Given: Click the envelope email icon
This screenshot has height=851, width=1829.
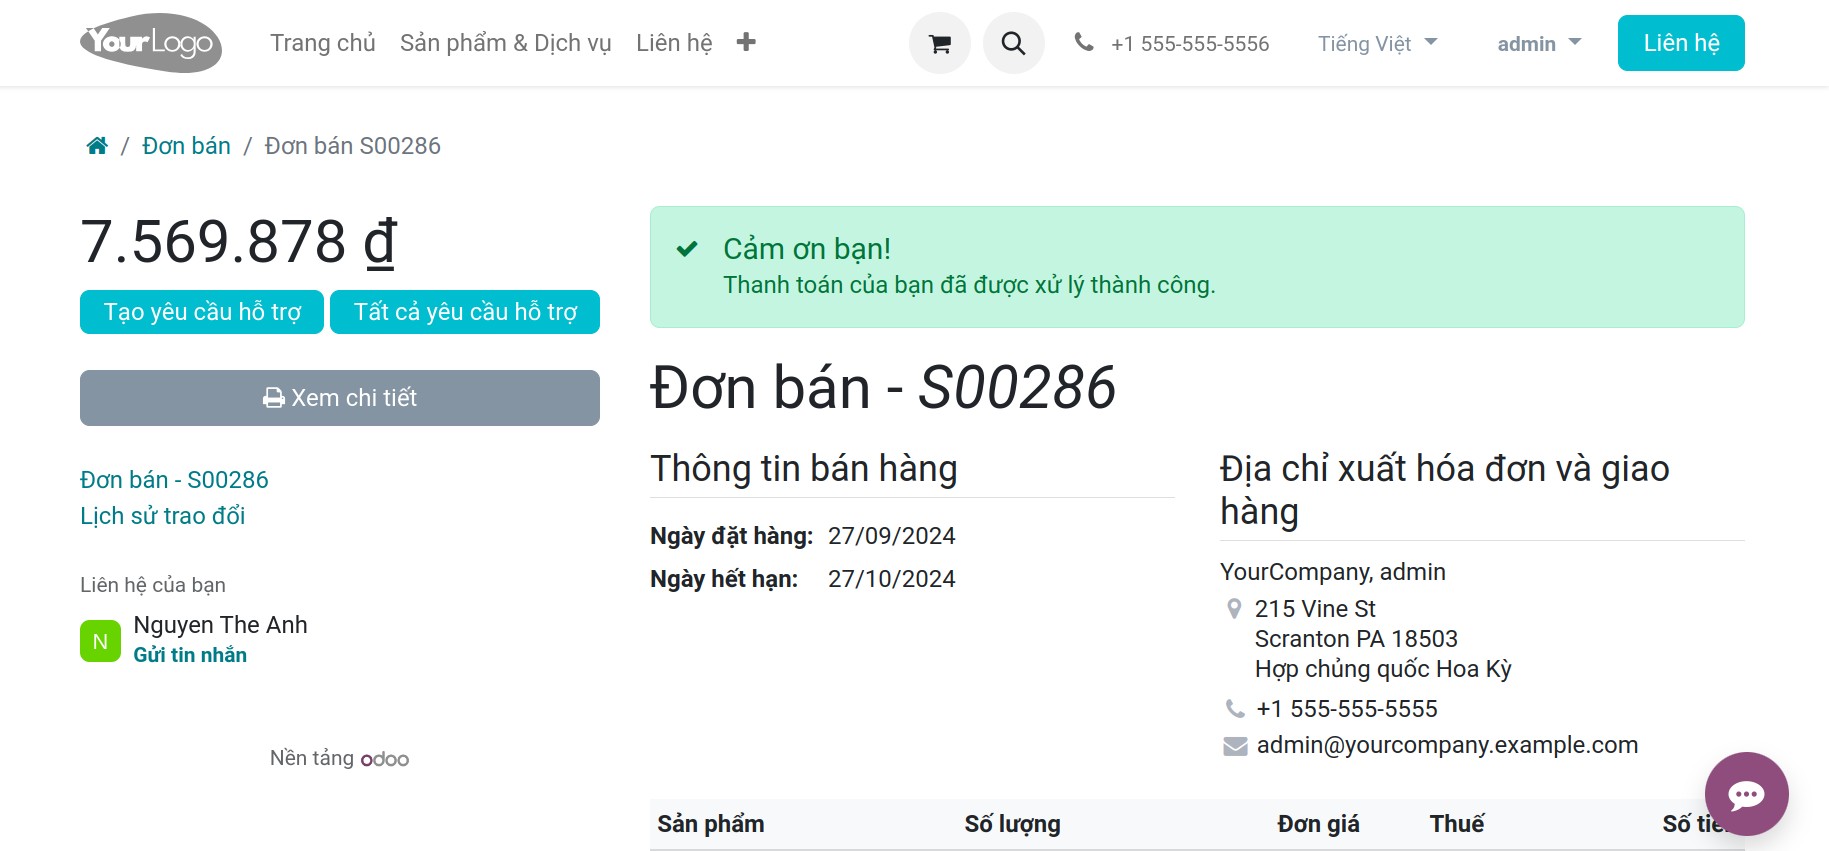Looking at the screenshot, I should click(1235, 746).
